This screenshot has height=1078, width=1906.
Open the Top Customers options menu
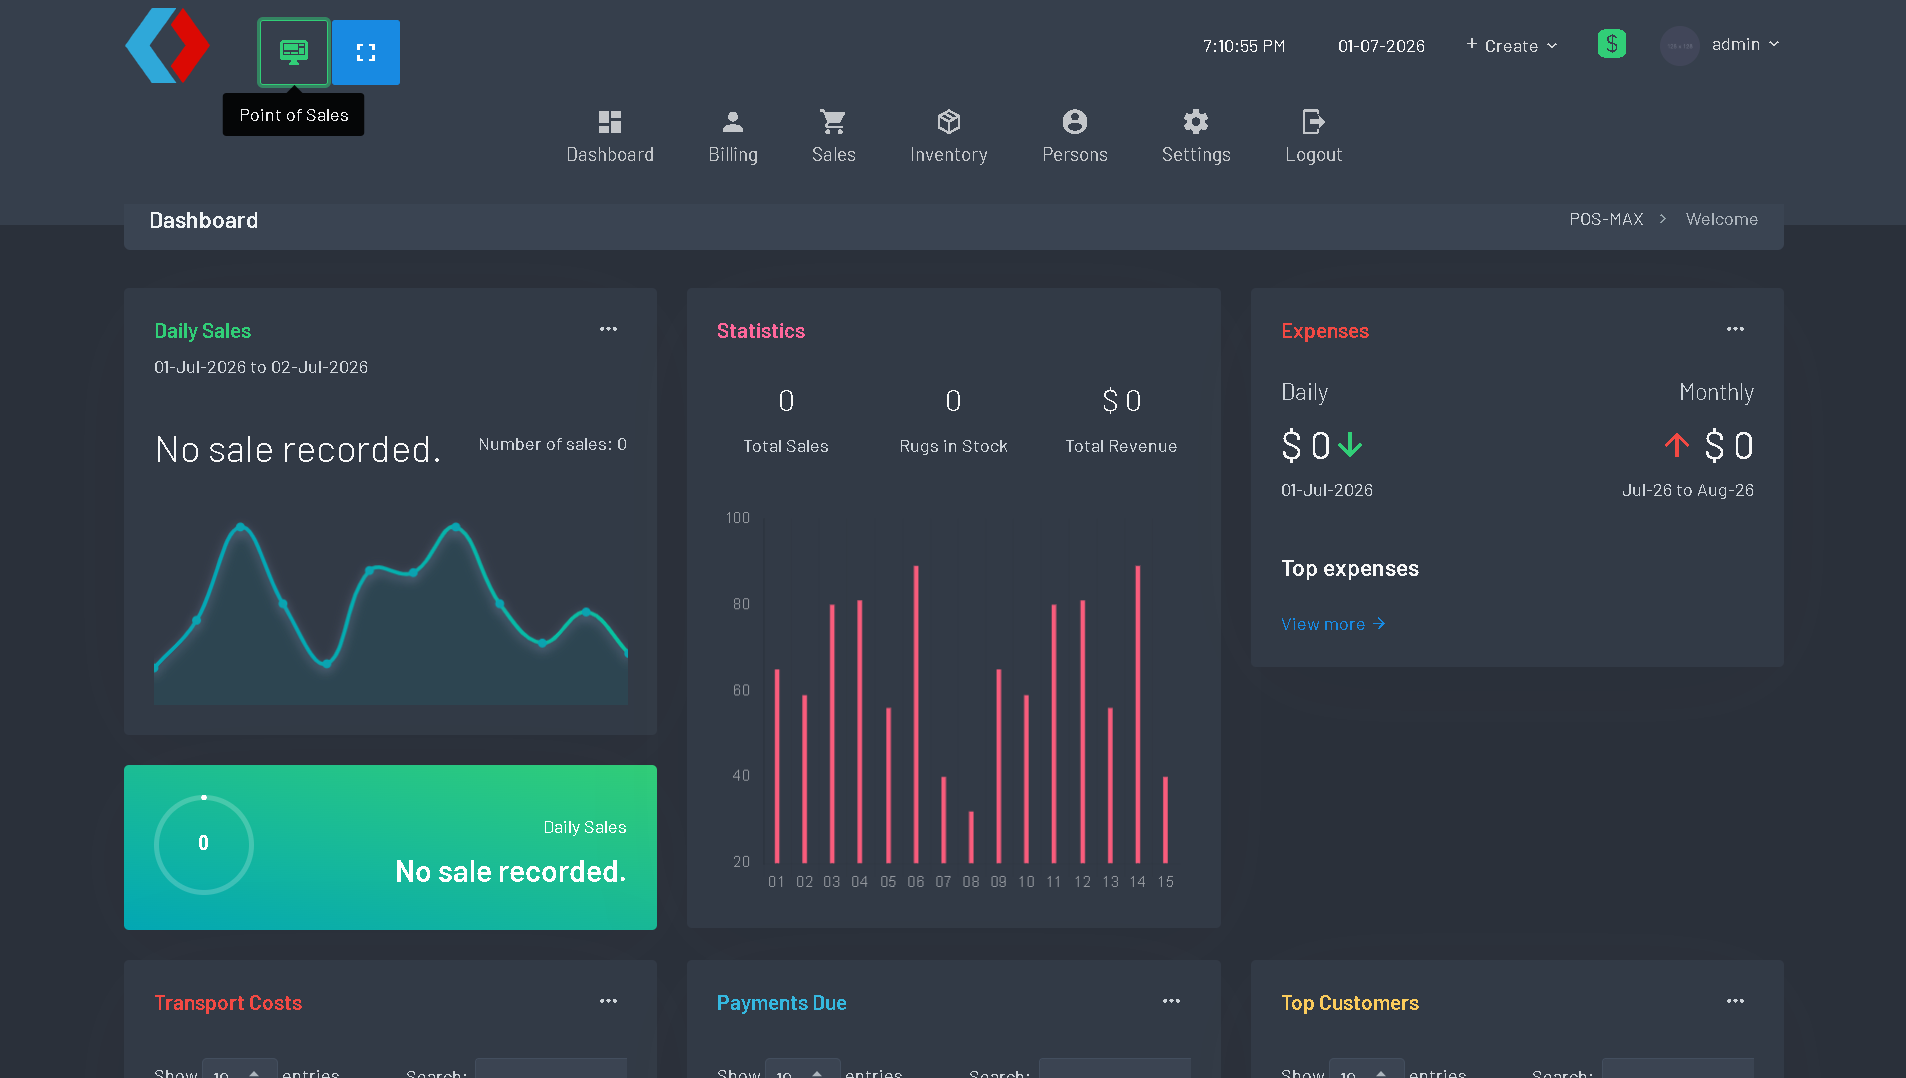pos(1735,1001)
